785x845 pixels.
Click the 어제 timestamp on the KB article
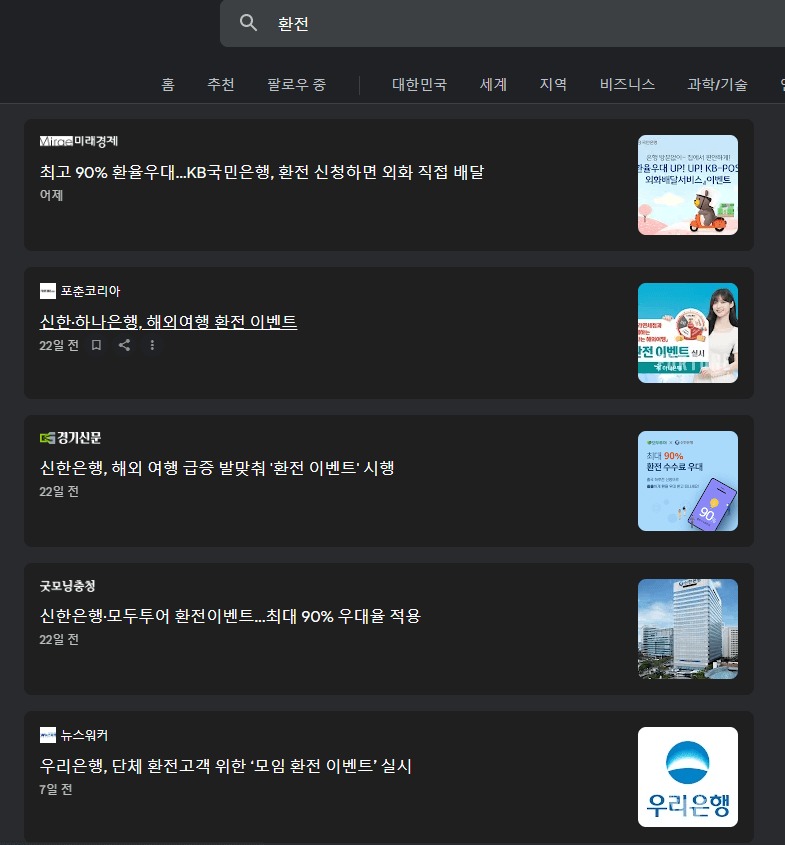(51, 195)
